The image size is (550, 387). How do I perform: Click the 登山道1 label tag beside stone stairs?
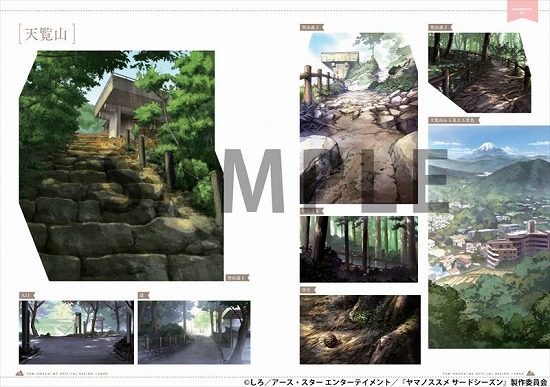(237, 278)
